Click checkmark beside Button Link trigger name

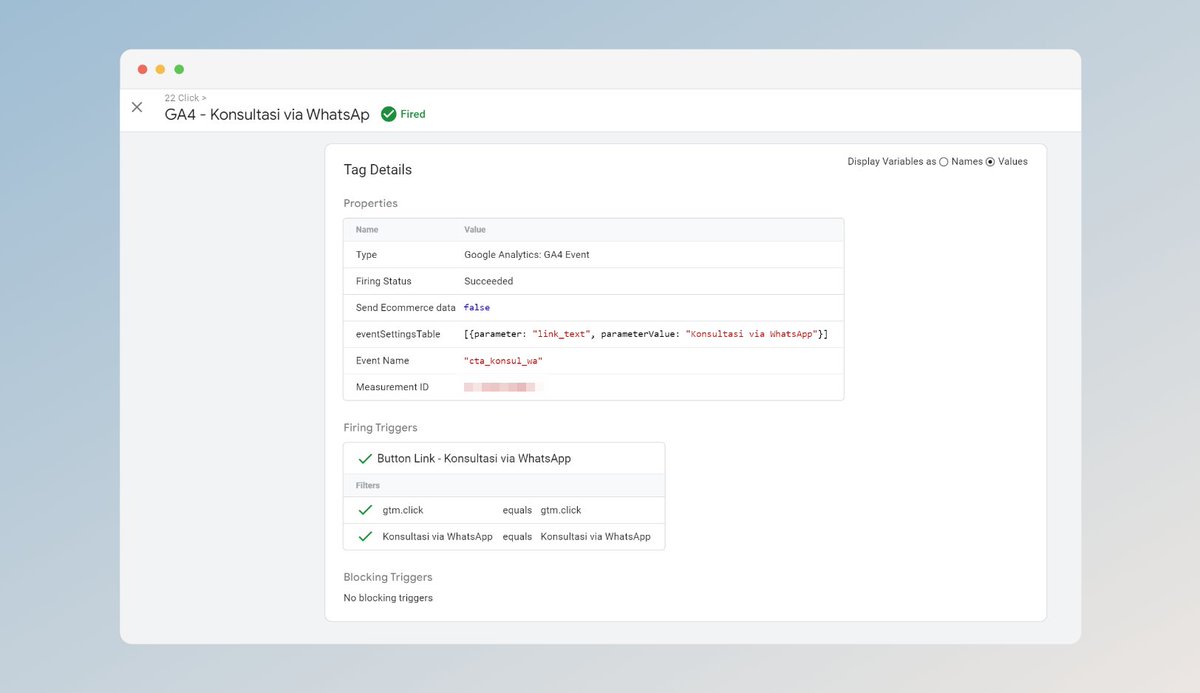point(365,458)
